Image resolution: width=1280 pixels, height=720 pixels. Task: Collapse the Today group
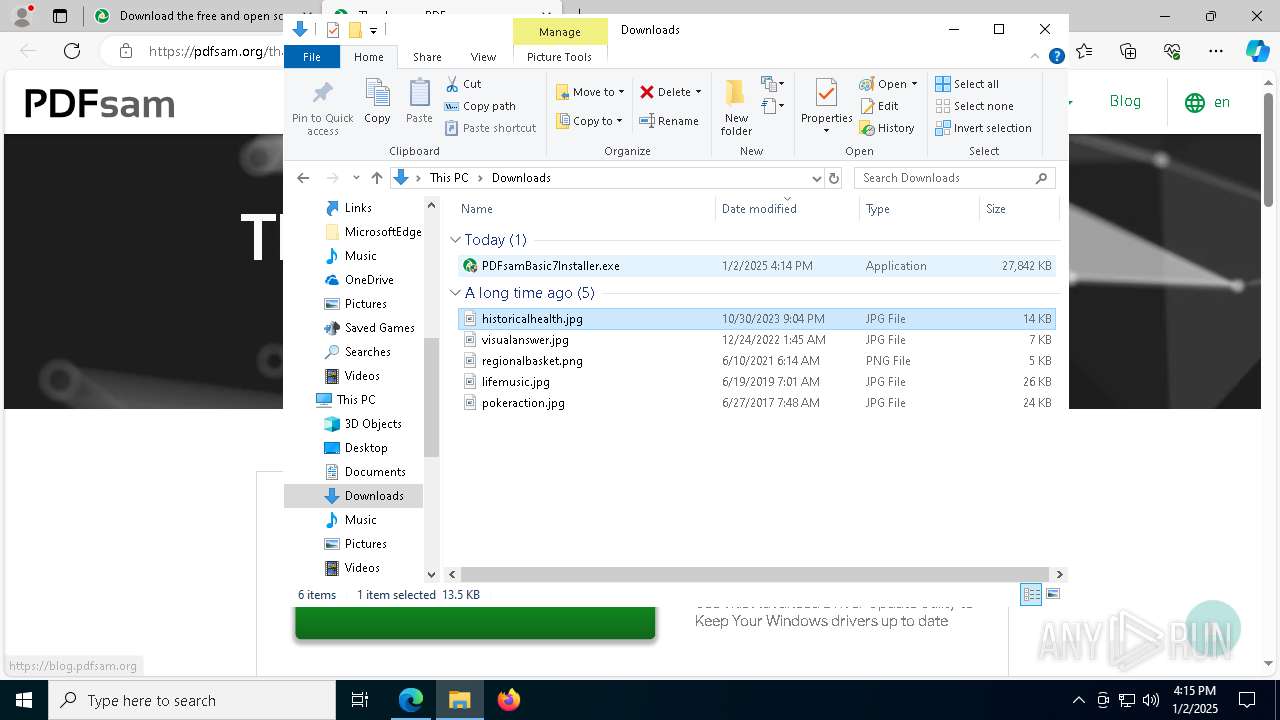(456, 240)
